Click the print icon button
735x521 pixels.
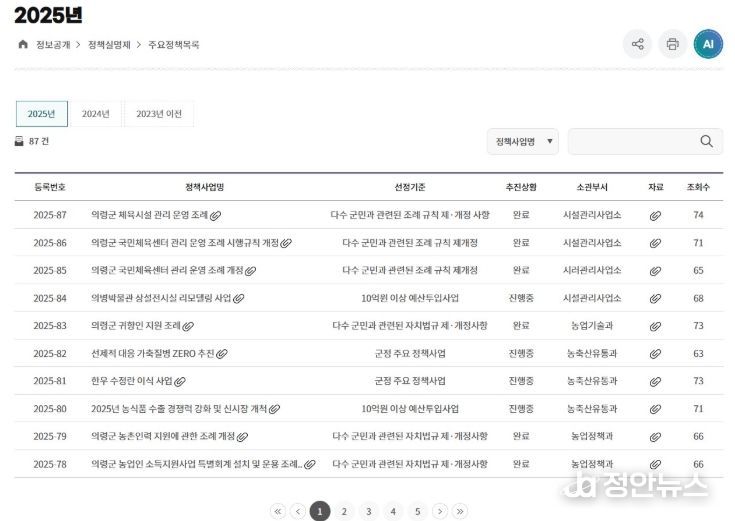(672, 44)
